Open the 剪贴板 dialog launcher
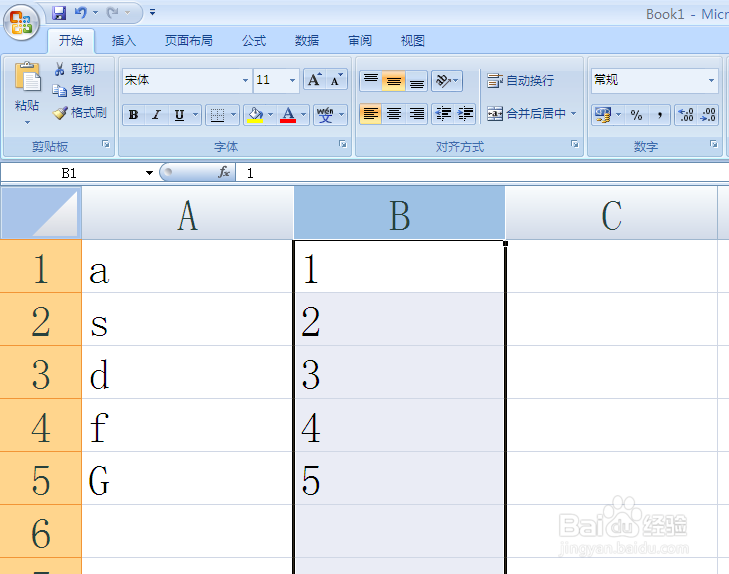 (106, 144)
